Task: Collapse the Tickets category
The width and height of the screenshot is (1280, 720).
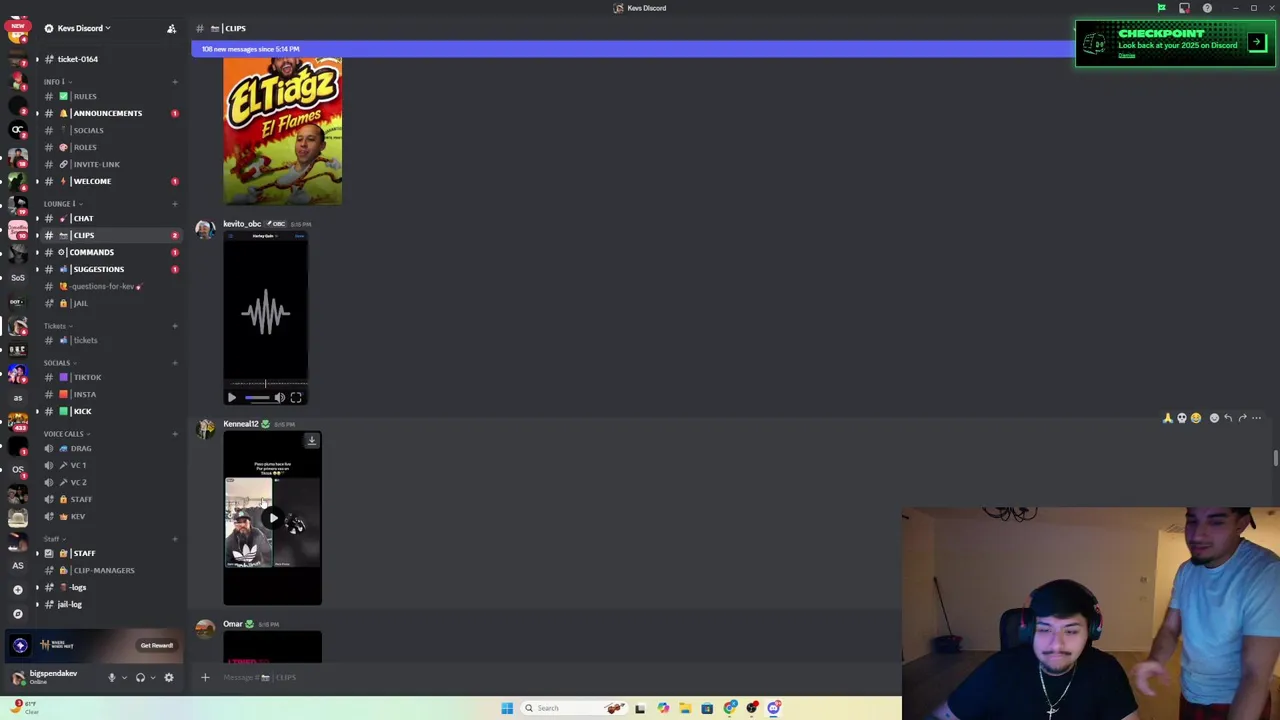Action: (57, 325)
